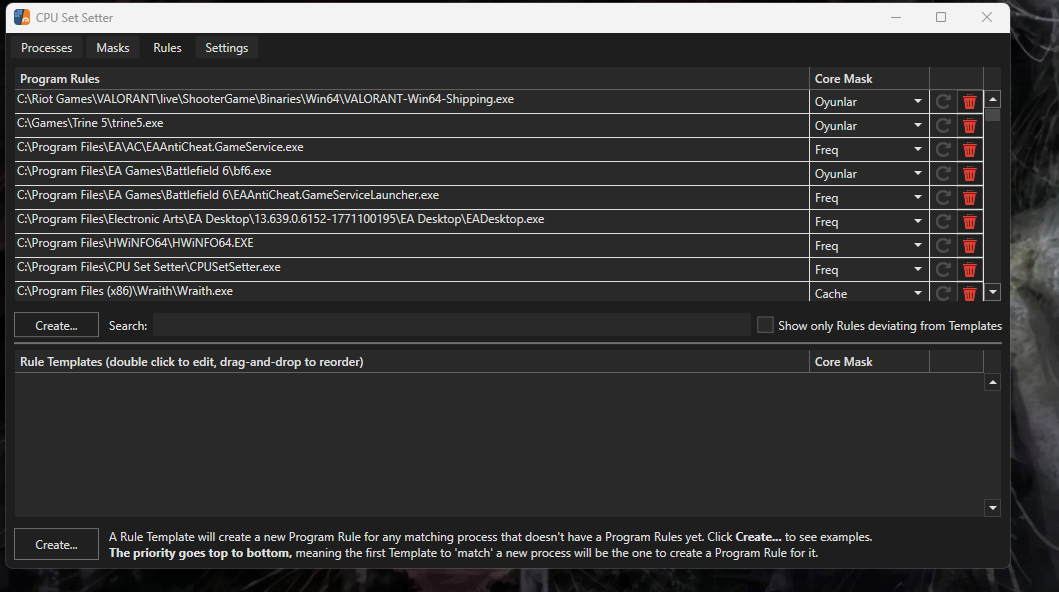Click the Program Rules scrollbar thumb

tap(993, 115)
